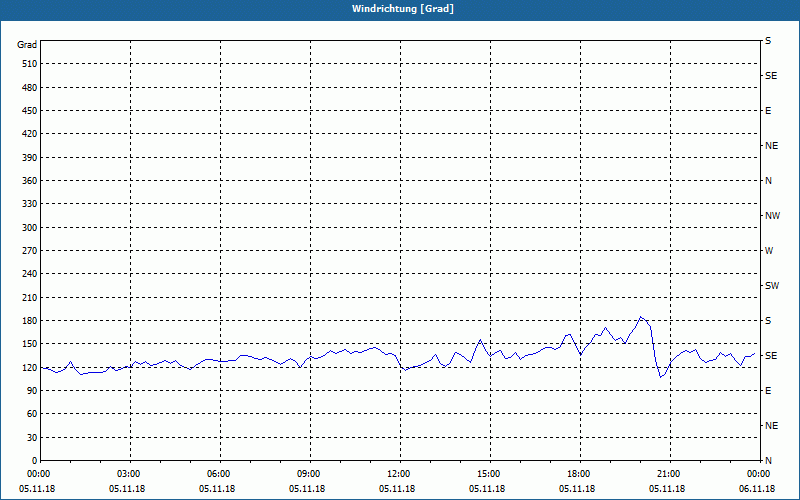Click the 09:00 time axis label
Screen dimensions: 800x500
point(310,474)
